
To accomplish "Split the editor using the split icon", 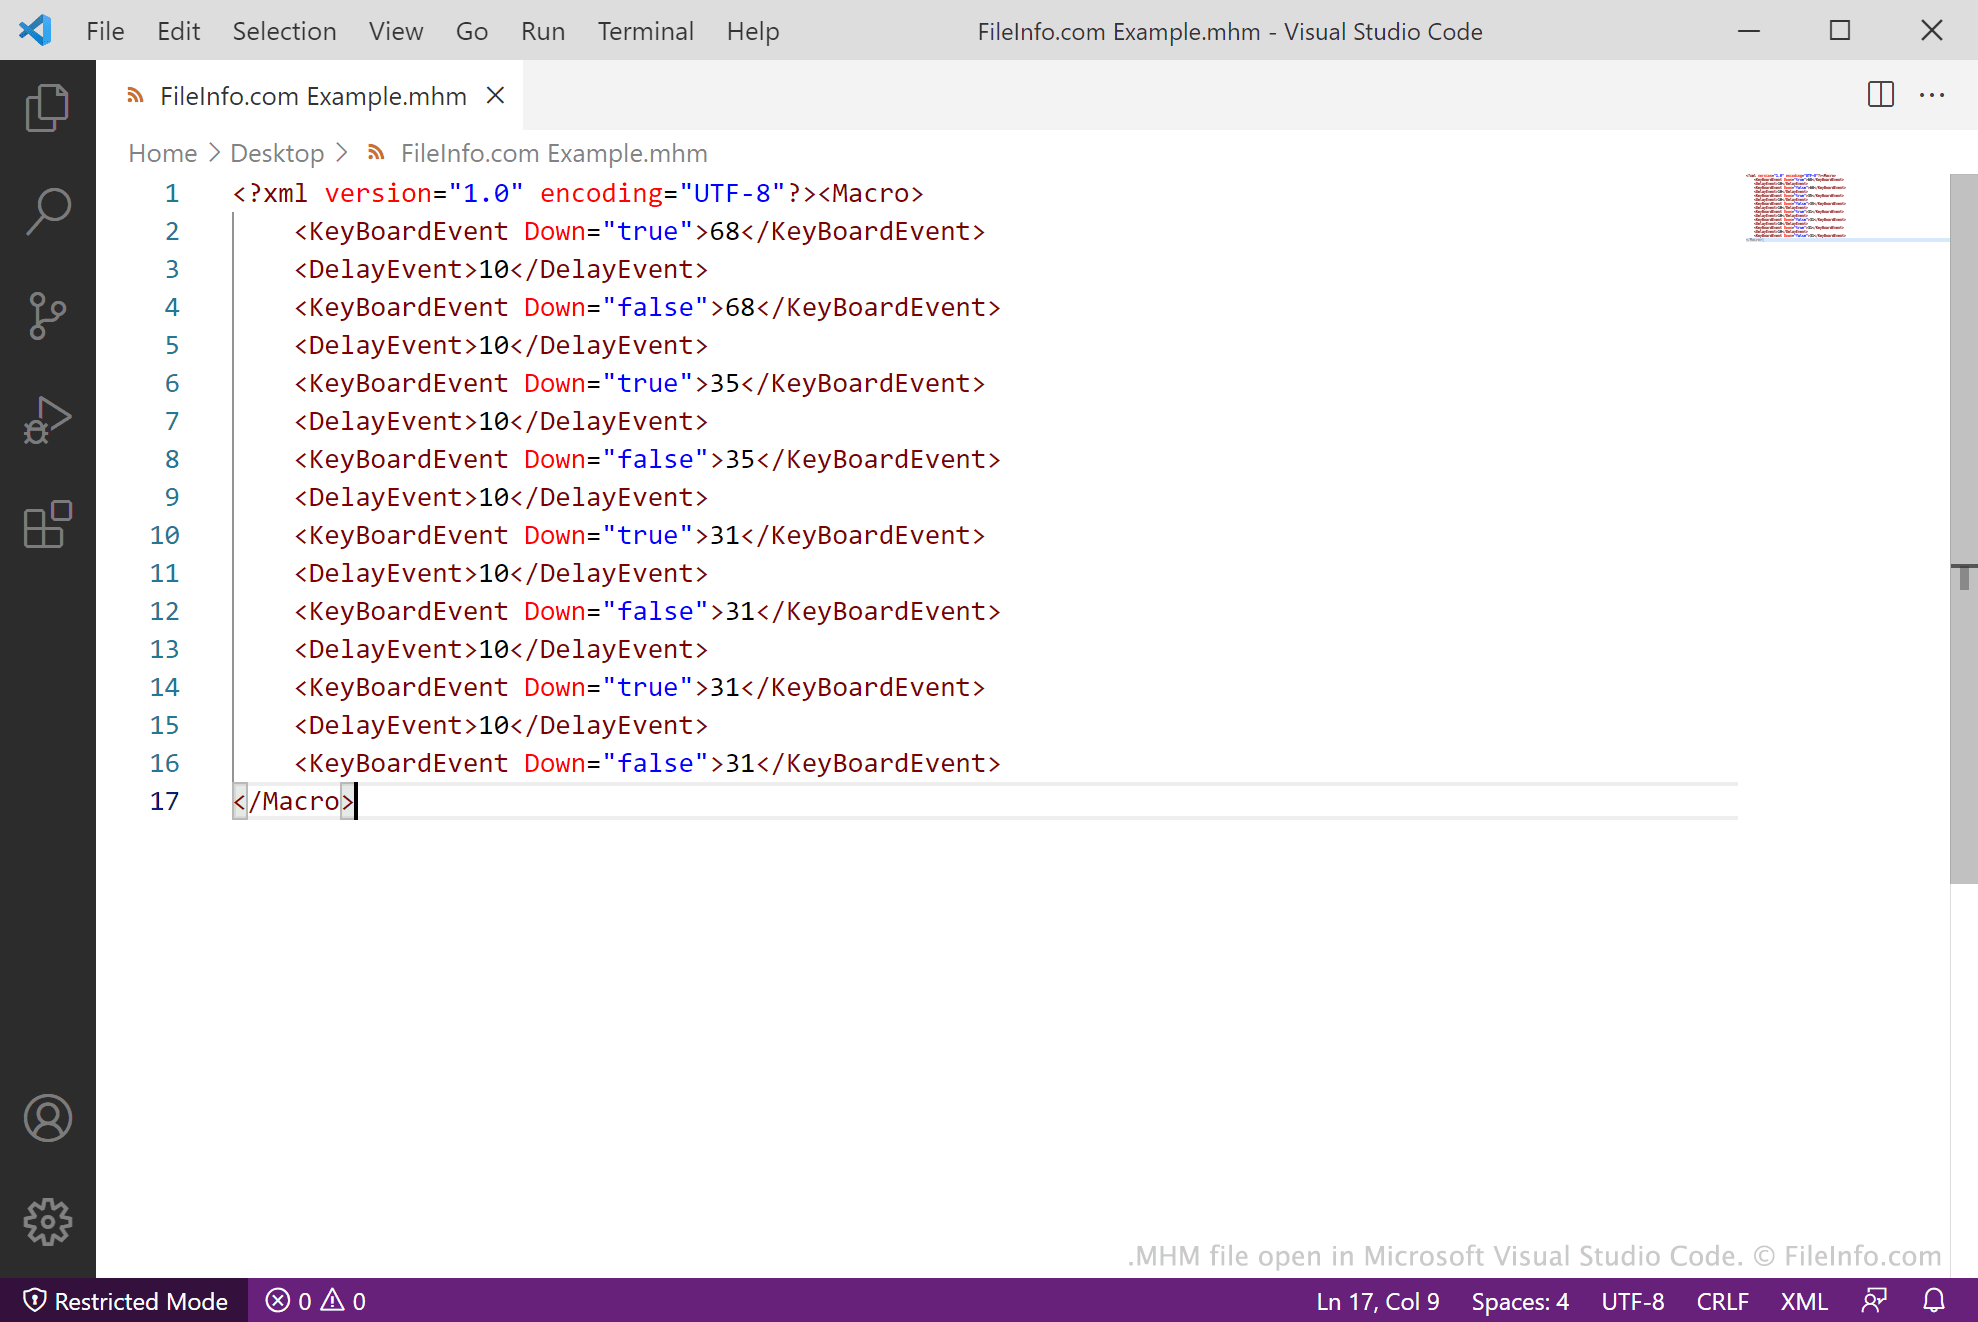I will pos(1881,95).
